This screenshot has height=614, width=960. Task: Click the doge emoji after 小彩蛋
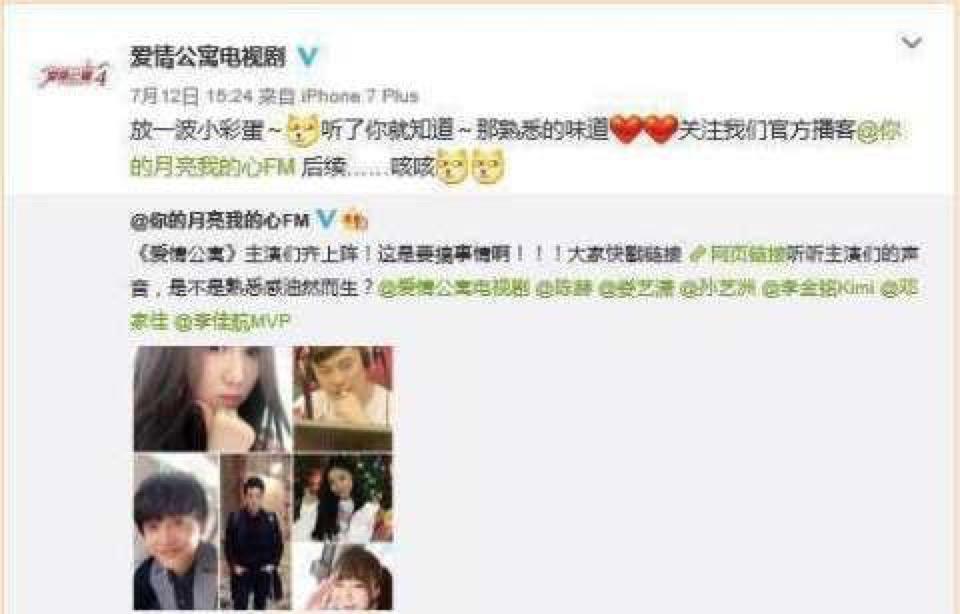point(302,130)
